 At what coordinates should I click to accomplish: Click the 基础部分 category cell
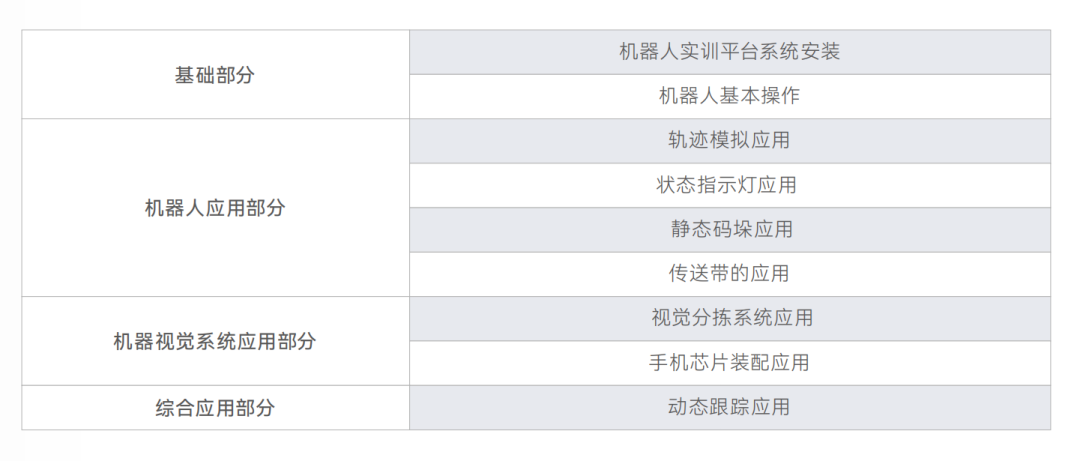(x=215, y=75)
